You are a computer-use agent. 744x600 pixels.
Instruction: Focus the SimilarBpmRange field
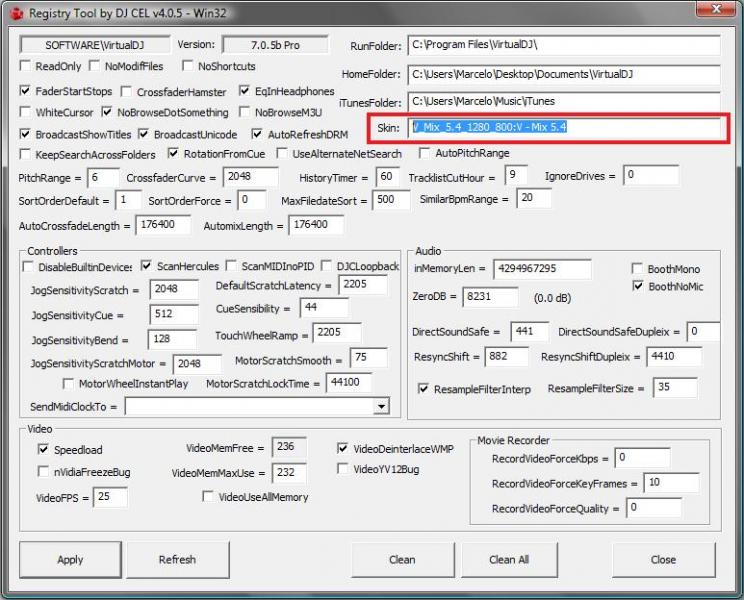click(534, 198)
